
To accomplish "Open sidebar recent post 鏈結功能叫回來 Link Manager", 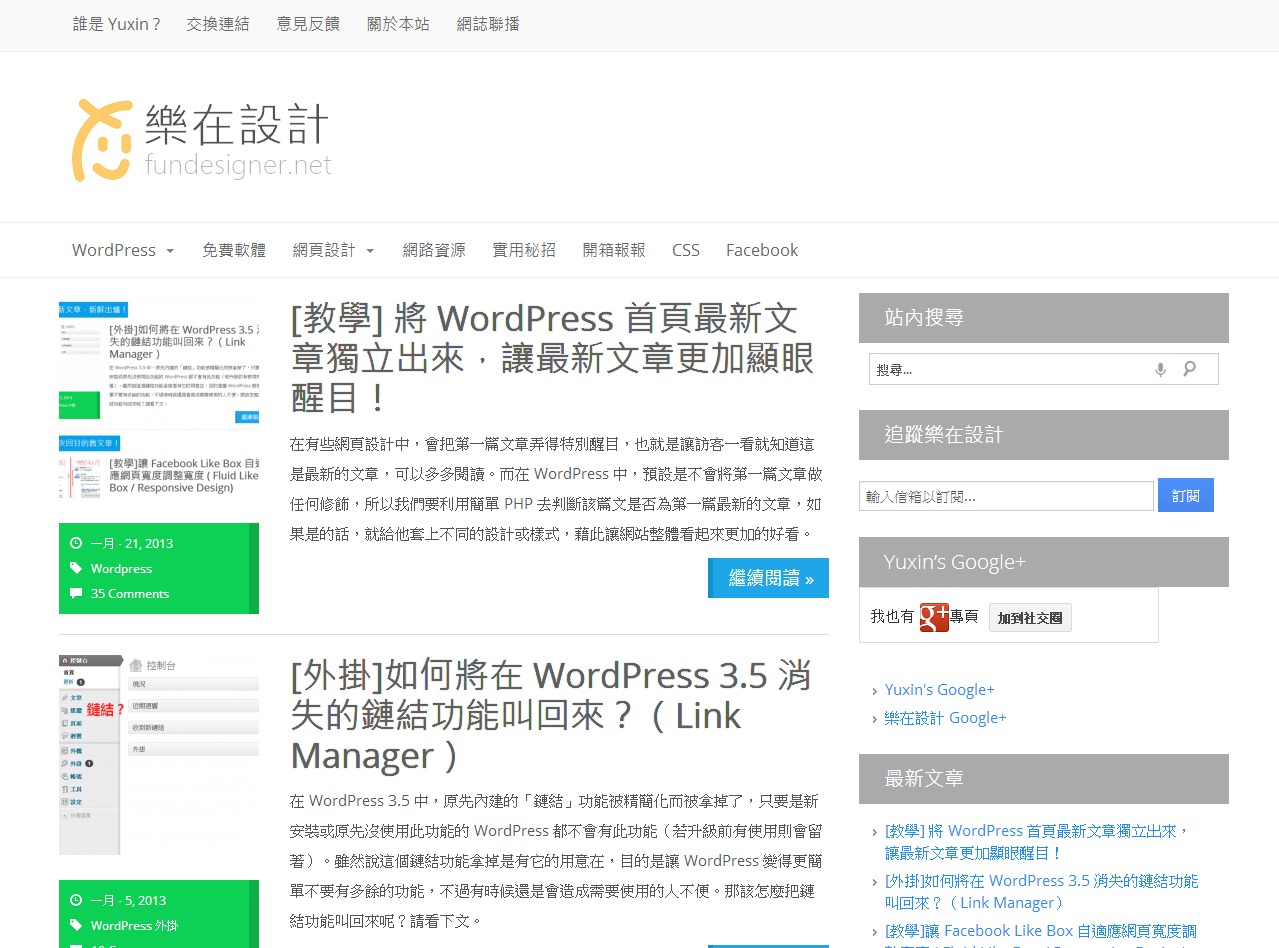I will click(1041, 892).
